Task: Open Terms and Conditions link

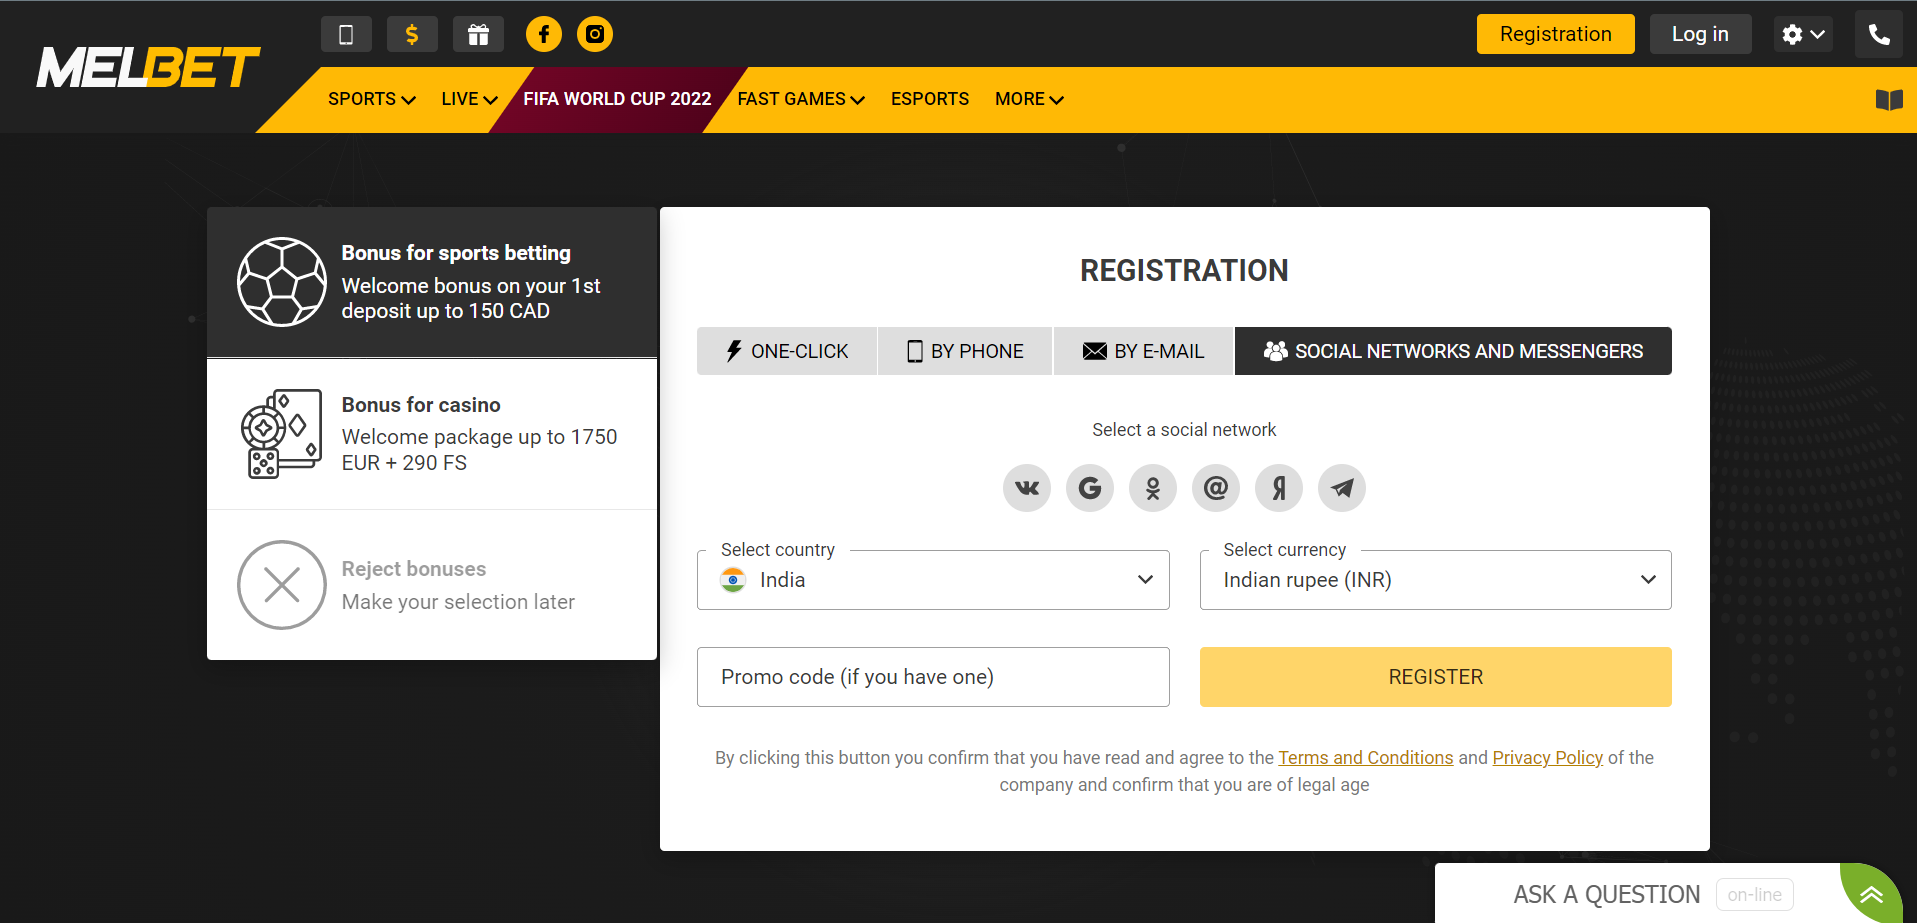Action: coord(1365,758)
